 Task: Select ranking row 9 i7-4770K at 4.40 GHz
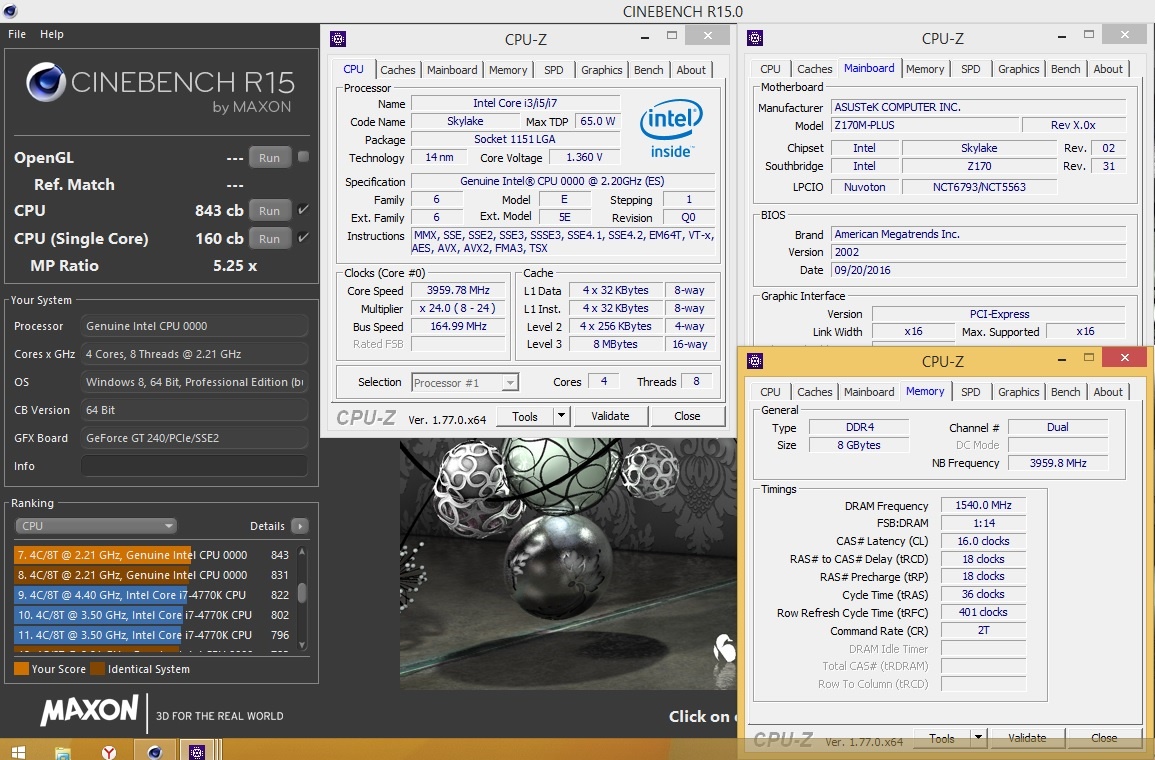click(152, 594)
